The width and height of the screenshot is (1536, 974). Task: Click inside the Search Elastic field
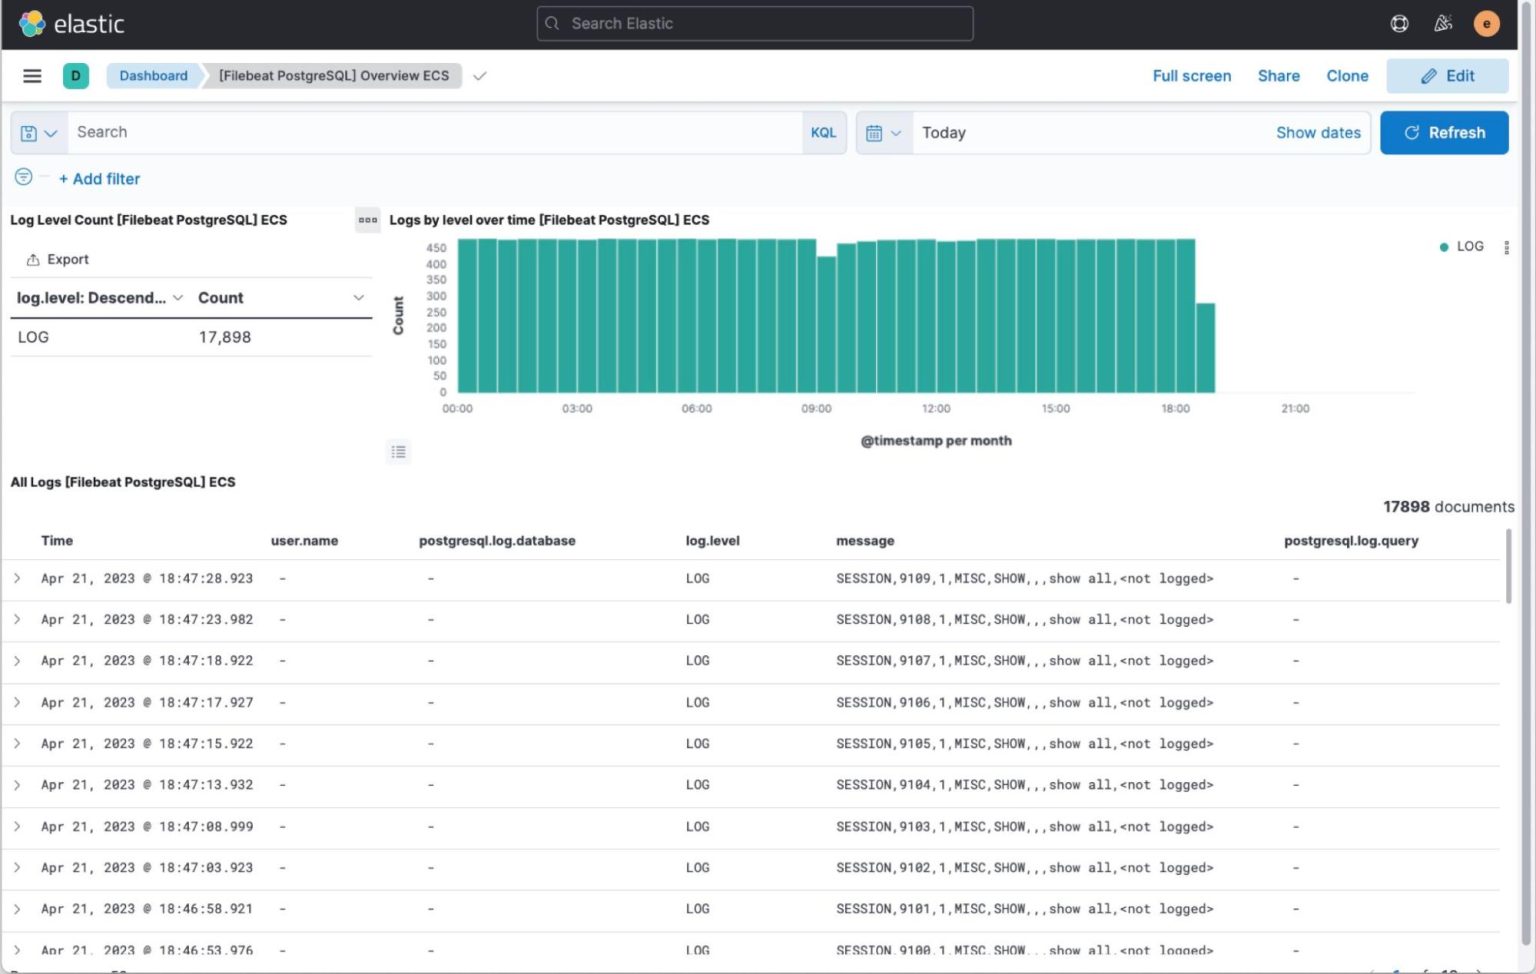tap(755, 23)
